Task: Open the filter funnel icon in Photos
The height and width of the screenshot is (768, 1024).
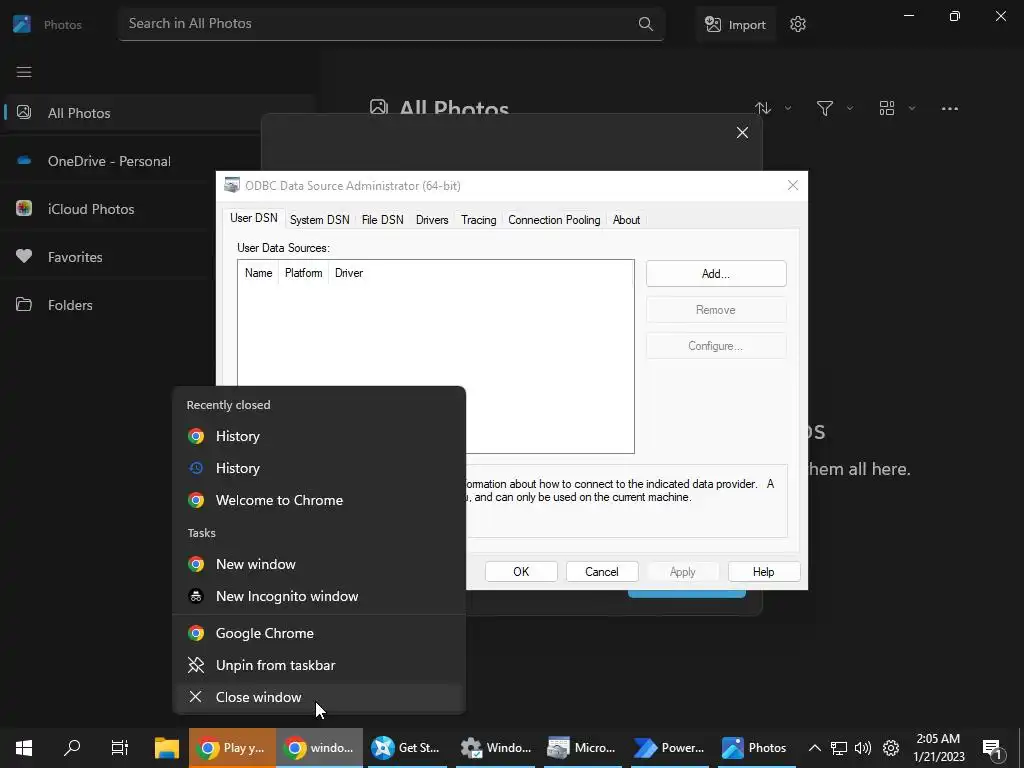Action: coord(825,108)
